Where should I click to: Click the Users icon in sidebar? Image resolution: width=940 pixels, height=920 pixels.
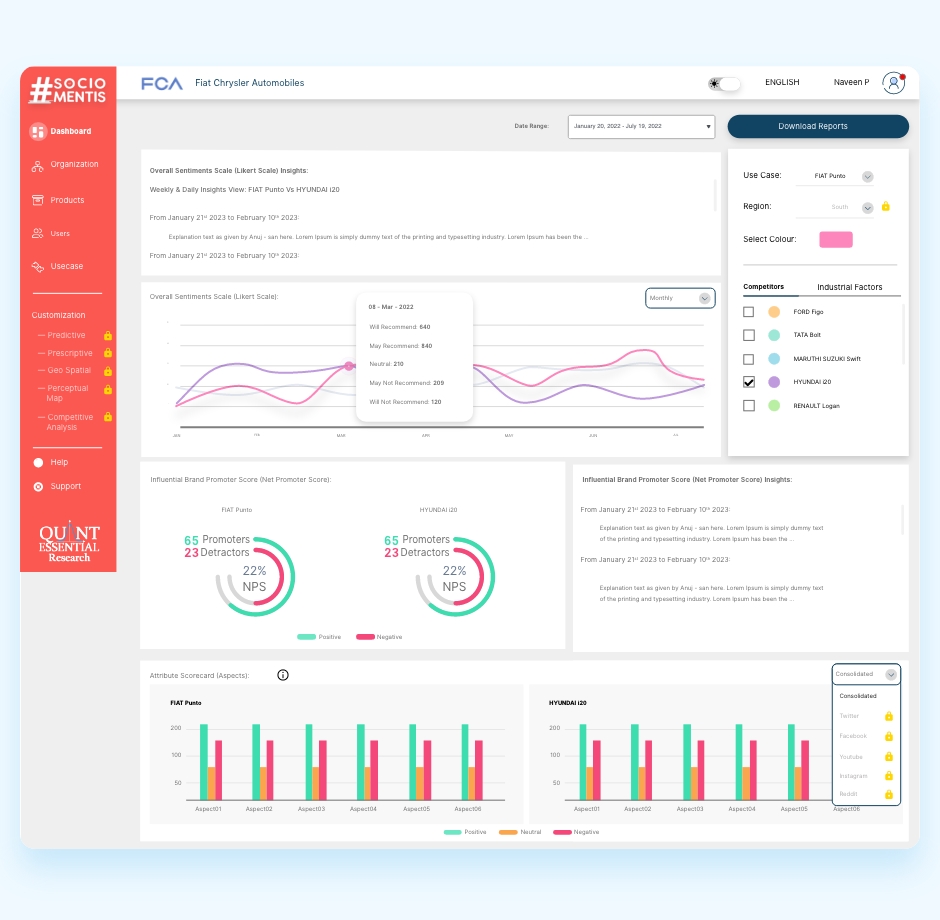pos(38,233)
